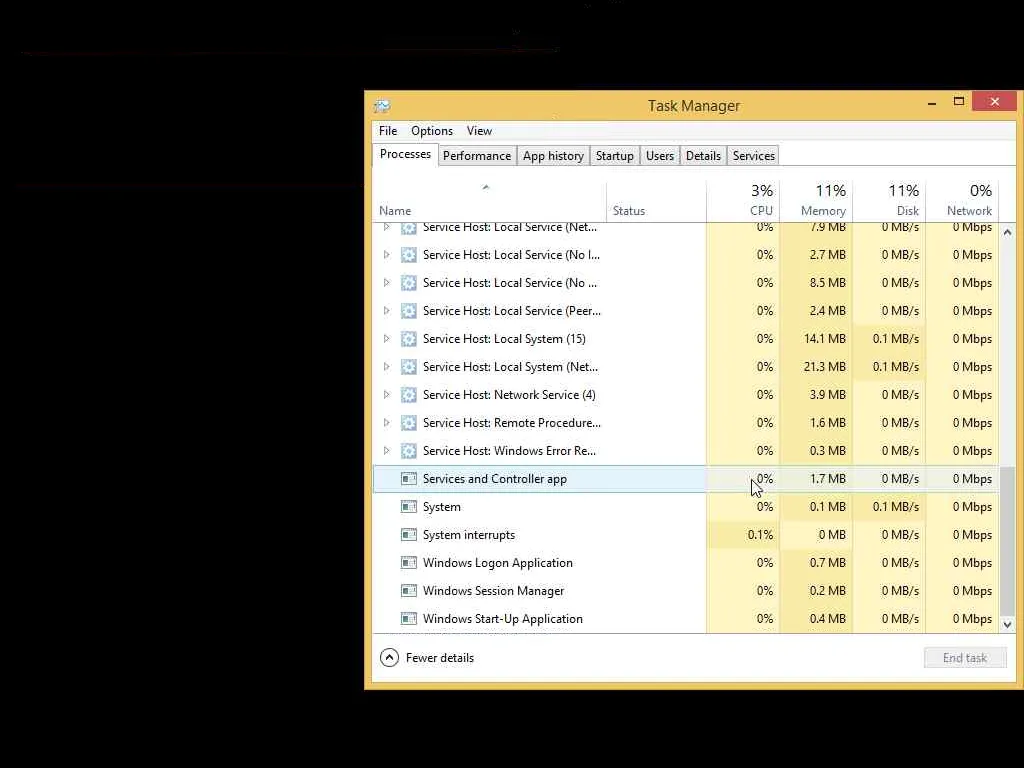Viewport: 1024px width, 768px height.
Task: Open the View menu
Action: click(x=479, y=131)
